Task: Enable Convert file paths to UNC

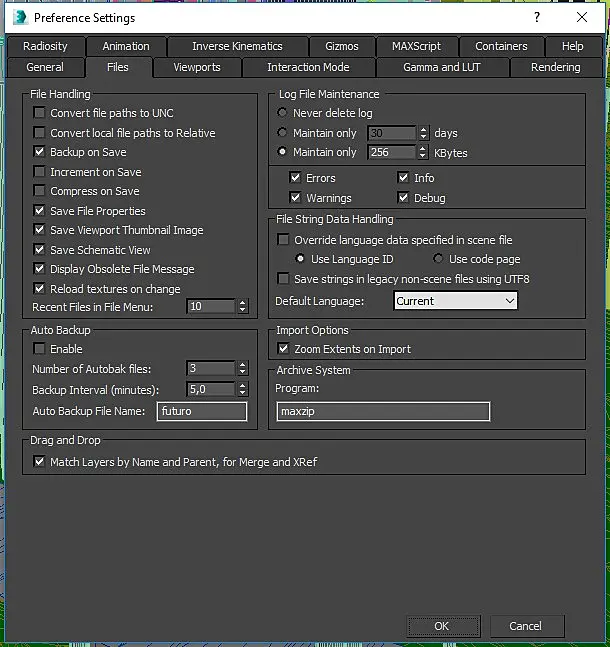Action: coord(40,113)
